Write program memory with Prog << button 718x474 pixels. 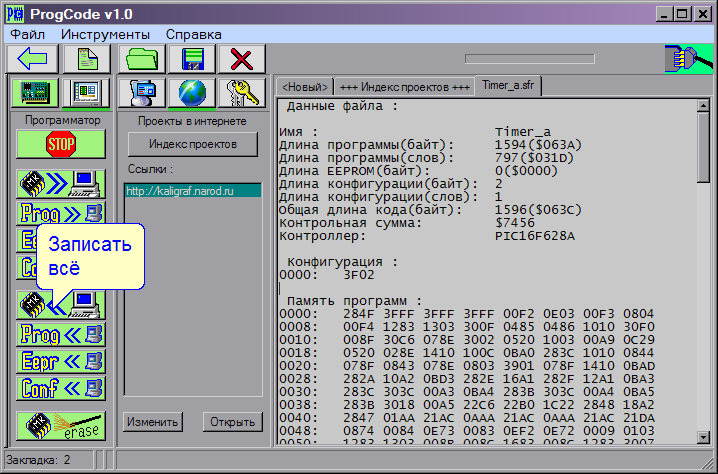click(61, 334)
